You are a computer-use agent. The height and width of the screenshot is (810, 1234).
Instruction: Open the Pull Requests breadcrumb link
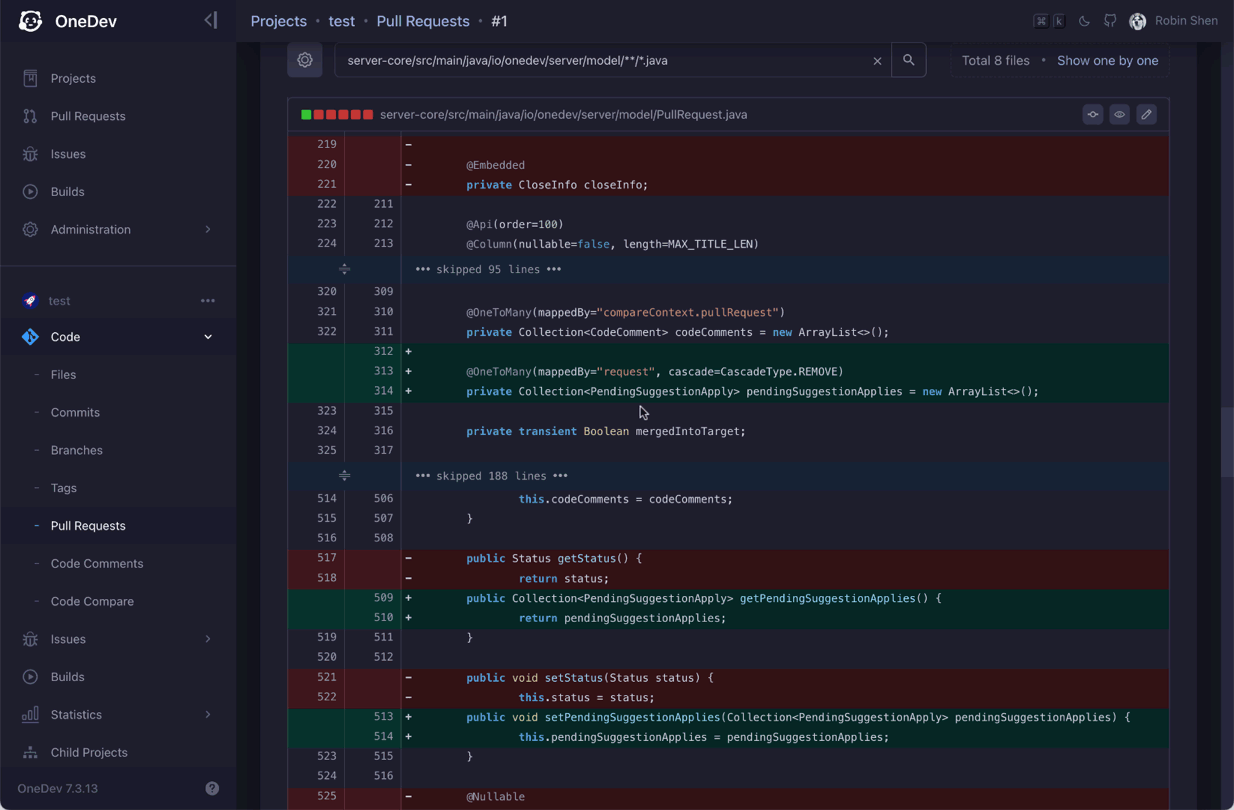[423, 21]
